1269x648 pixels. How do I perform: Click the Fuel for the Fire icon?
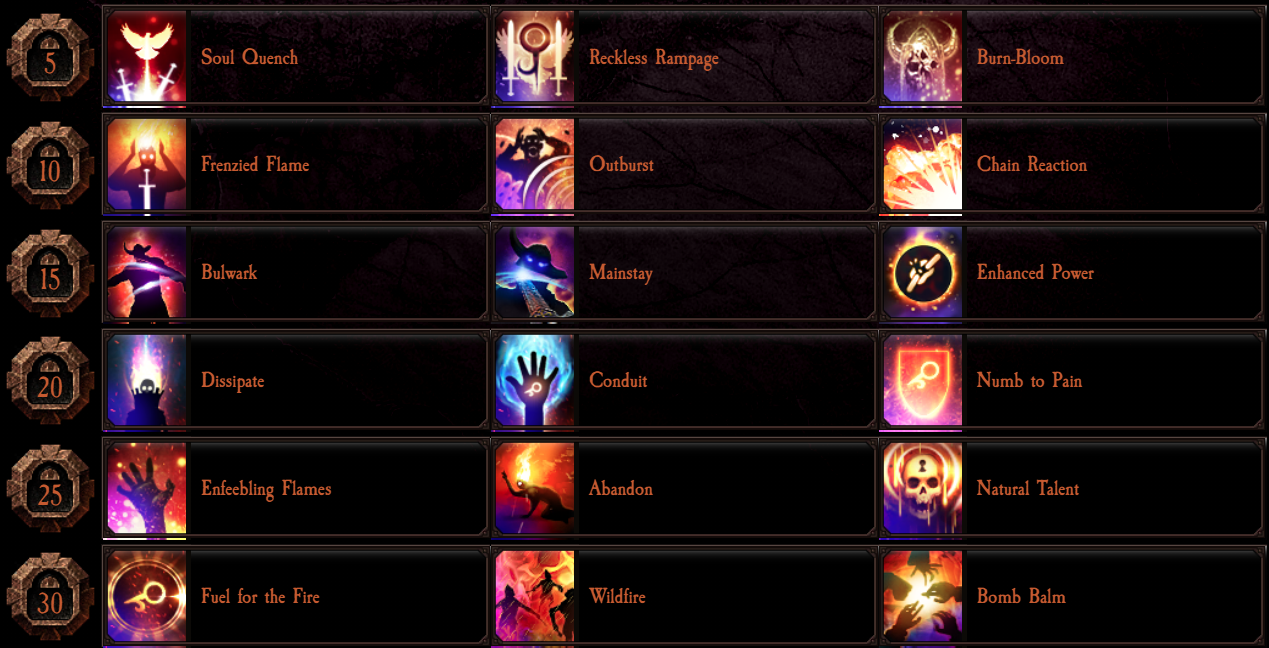147,597
